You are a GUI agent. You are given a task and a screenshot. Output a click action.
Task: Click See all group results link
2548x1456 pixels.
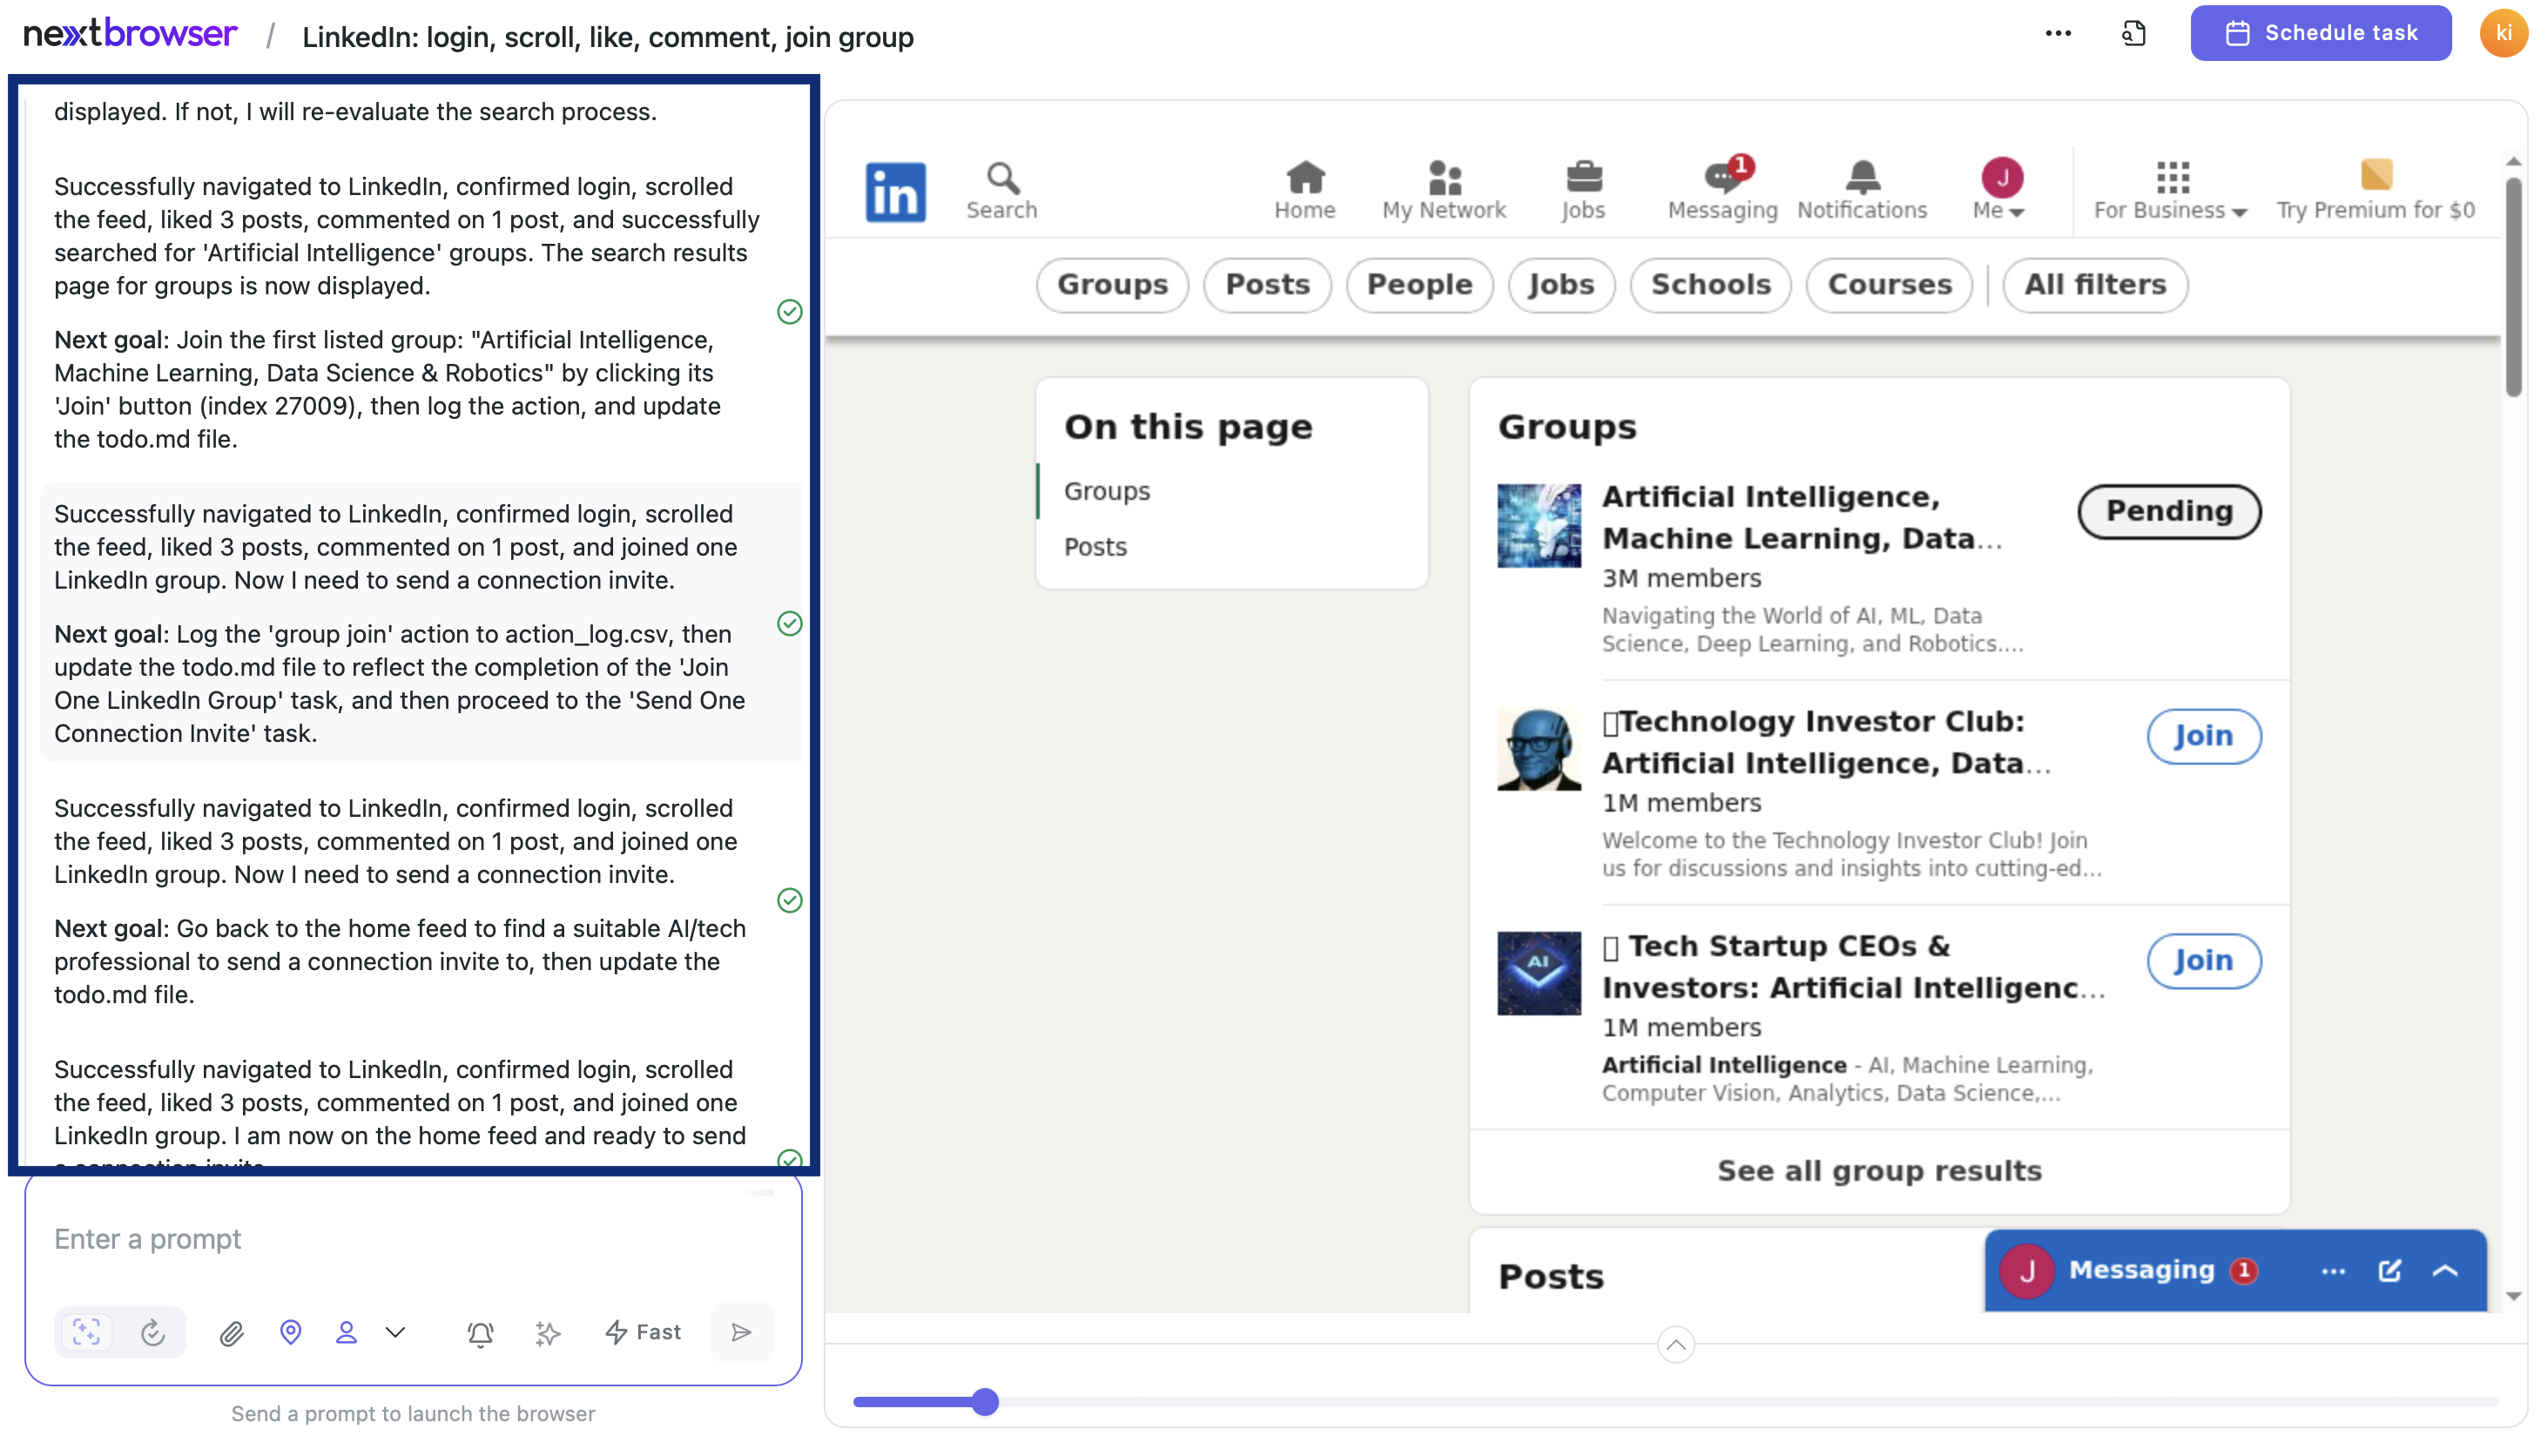pos(1879,1171)
